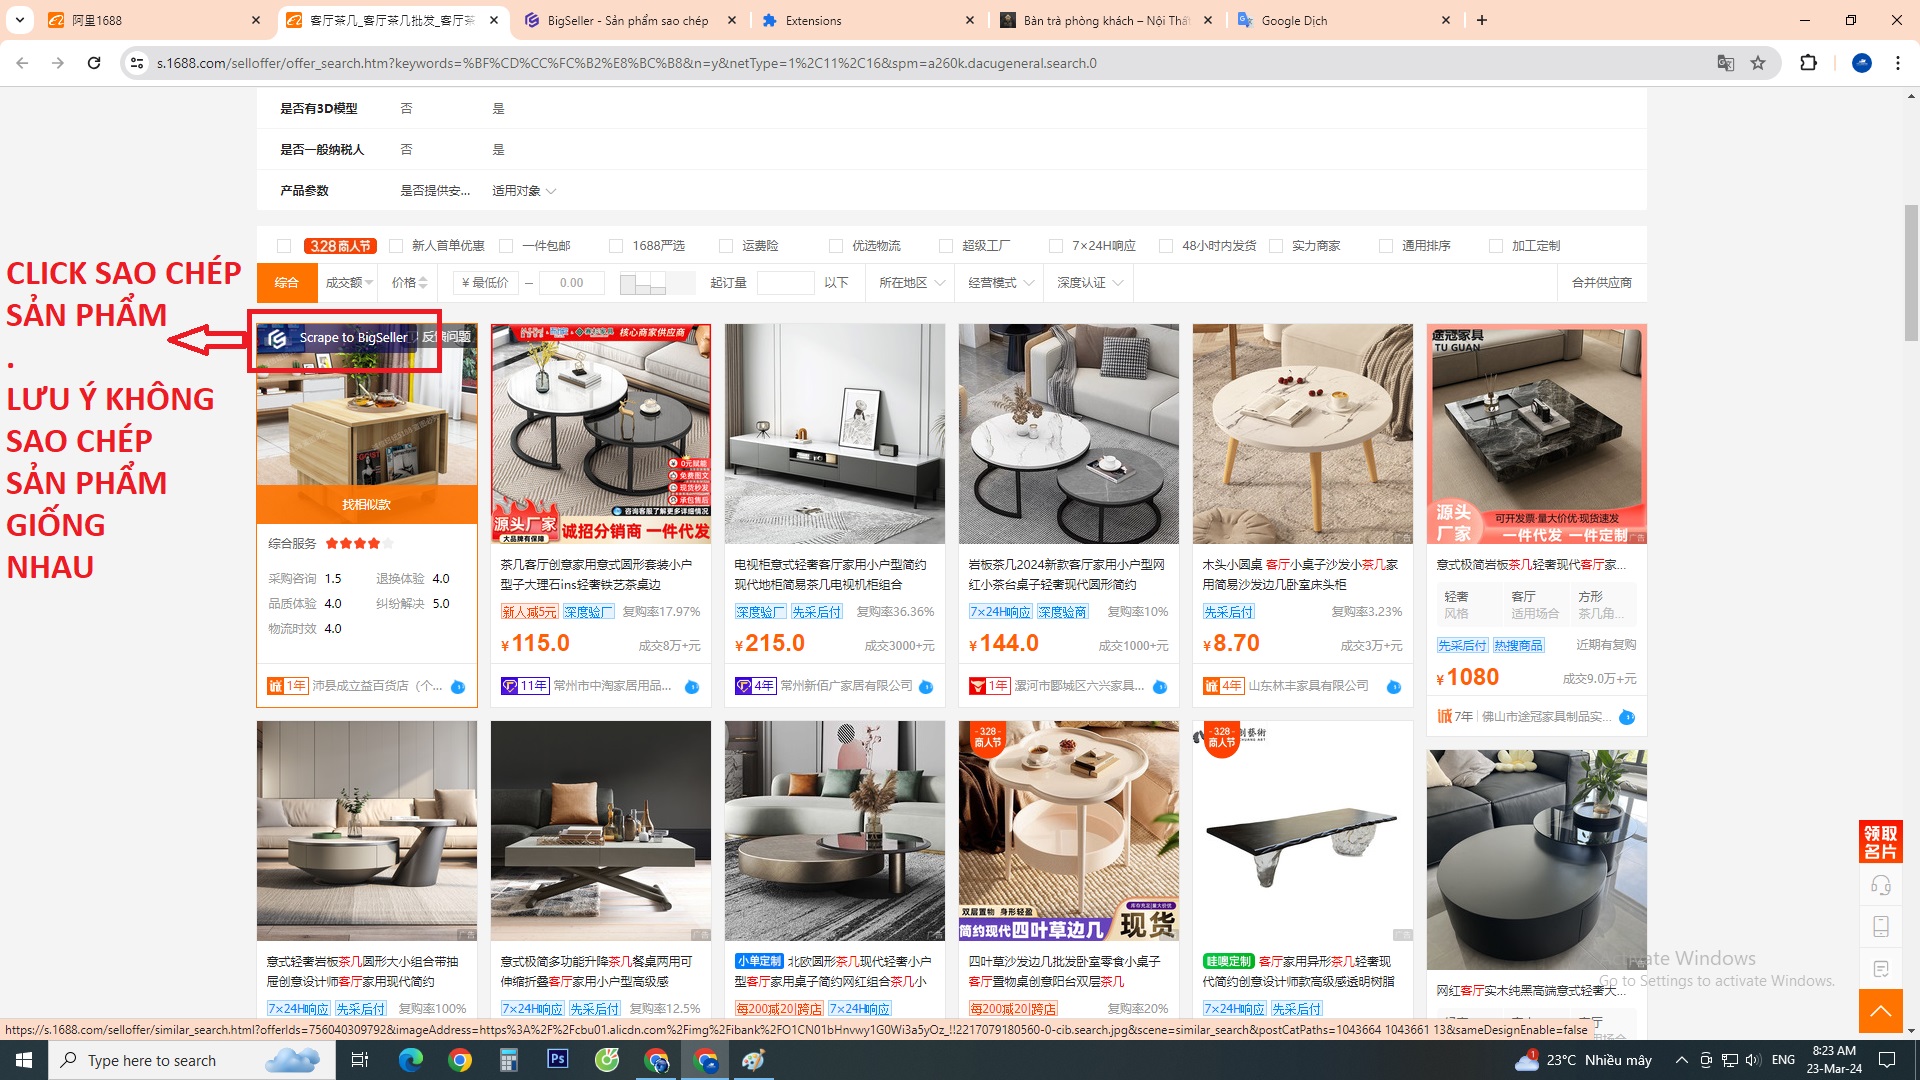1920x1080 pixels.
Task: Open Photoshop from the taskbar
Action: (x=557, y=1059)
